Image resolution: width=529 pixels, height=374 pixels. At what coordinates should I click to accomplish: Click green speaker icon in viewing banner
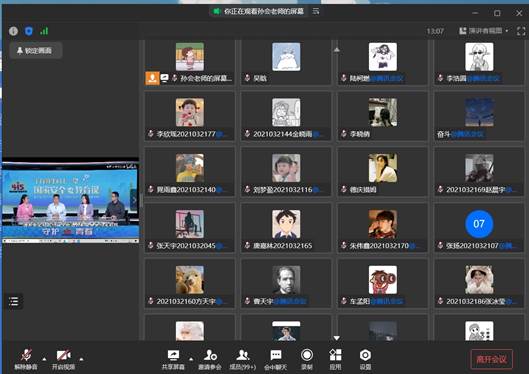tap(216, 11)
